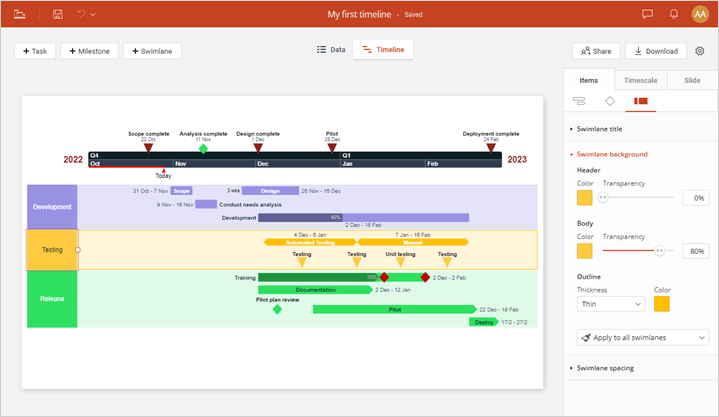Open notifications bell icon
This screenshot has width=719, height=417.
674,14
